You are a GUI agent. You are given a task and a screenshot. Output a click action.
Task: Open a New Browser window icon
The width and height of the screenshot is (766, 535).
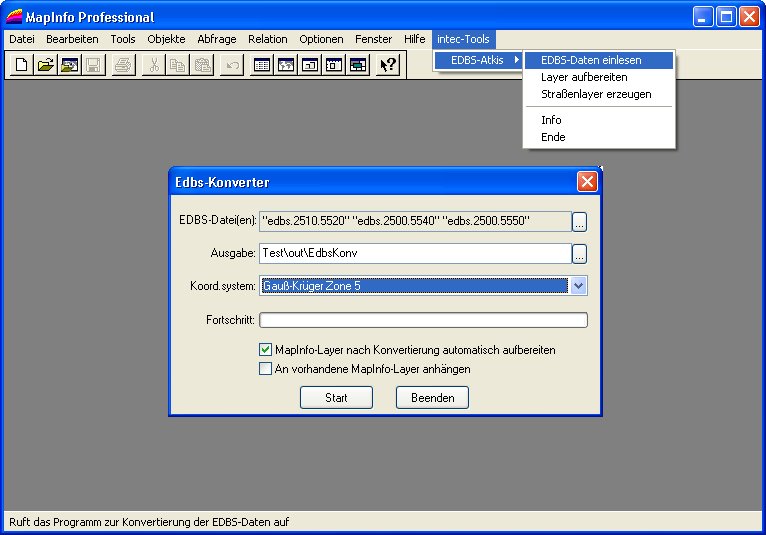(262, 64)
